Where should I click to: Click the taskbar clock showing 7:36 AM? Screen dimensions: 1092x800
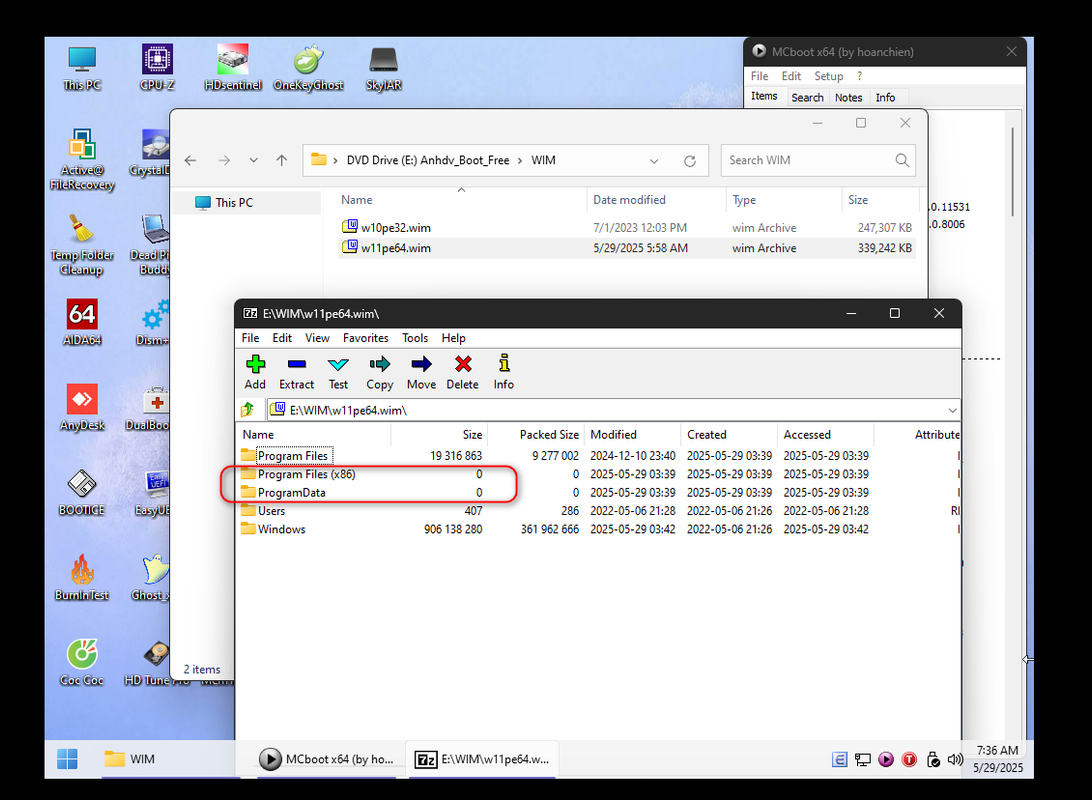[x=997, y=759]
